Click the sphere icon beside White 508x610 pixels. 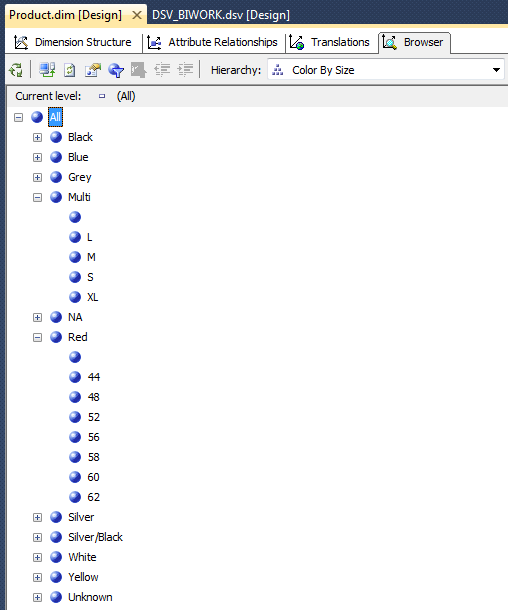pyautogui.click(x=56, y=557)
